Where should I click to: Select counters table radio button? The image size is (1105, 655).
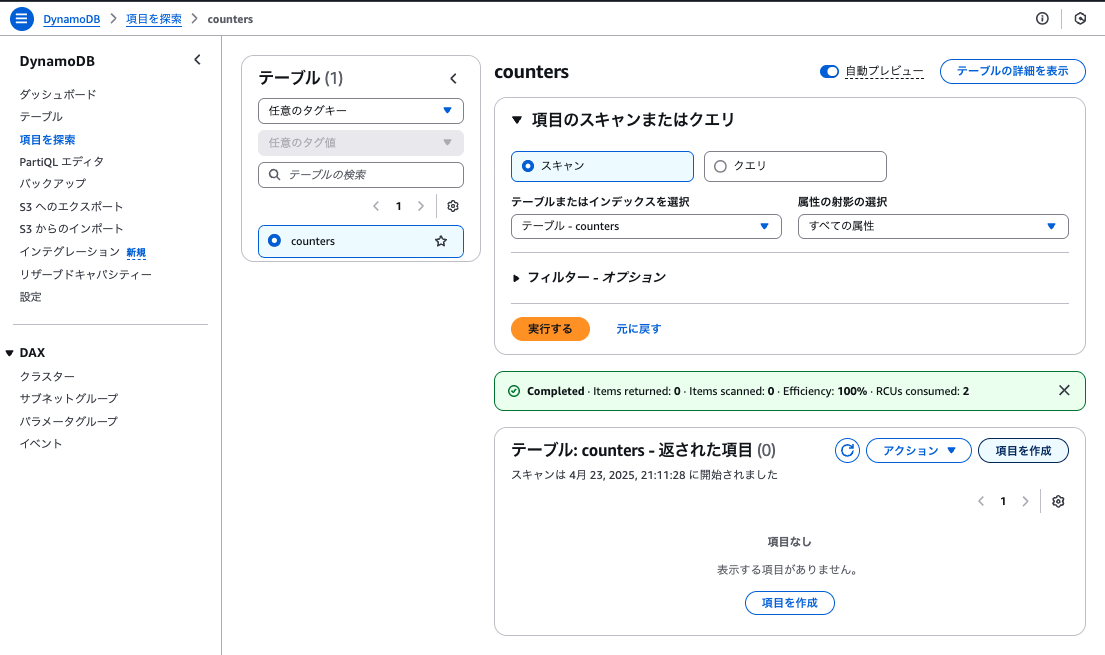point(275,240)
